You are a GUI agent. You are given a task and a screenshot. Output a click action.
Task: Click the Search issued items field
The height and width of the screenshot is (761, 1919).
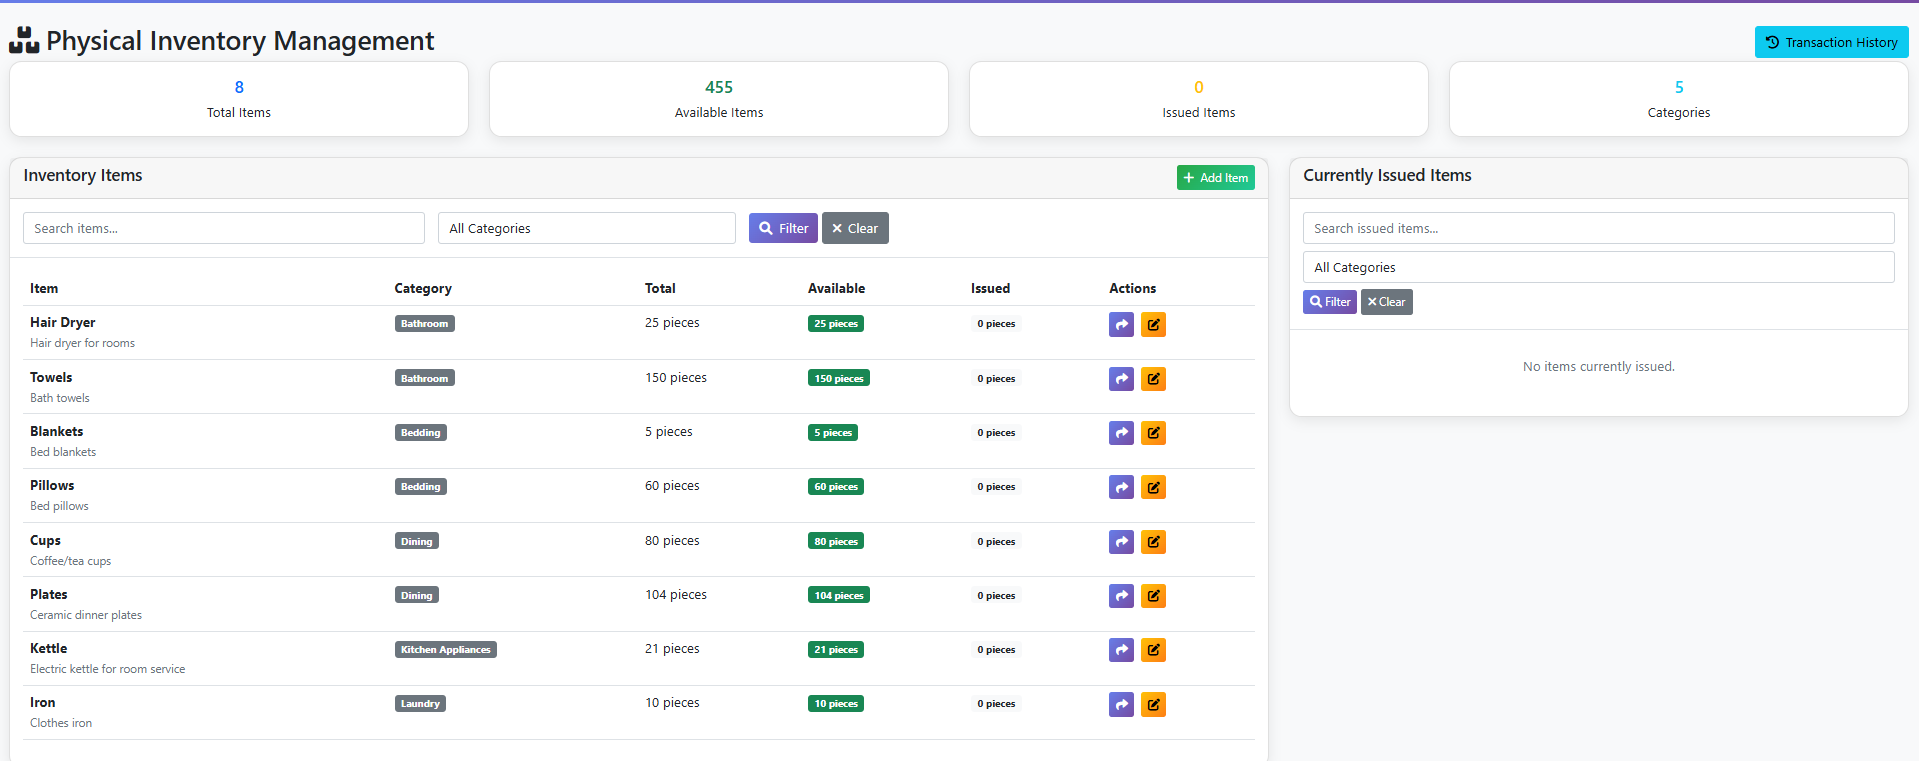click(x=1597, y=228)
